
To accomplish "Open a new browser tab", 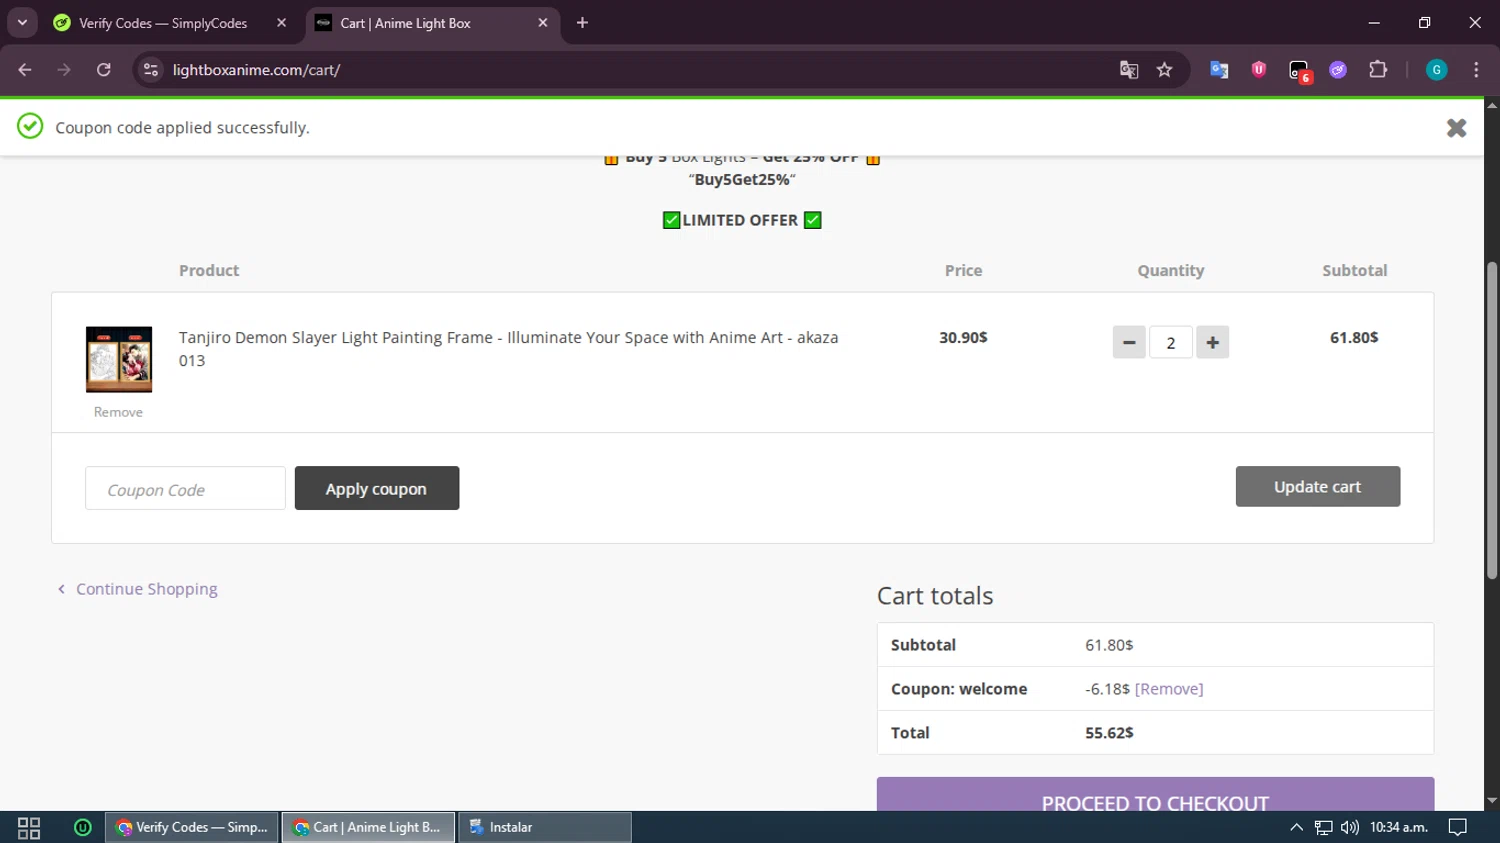I will 582,23.
